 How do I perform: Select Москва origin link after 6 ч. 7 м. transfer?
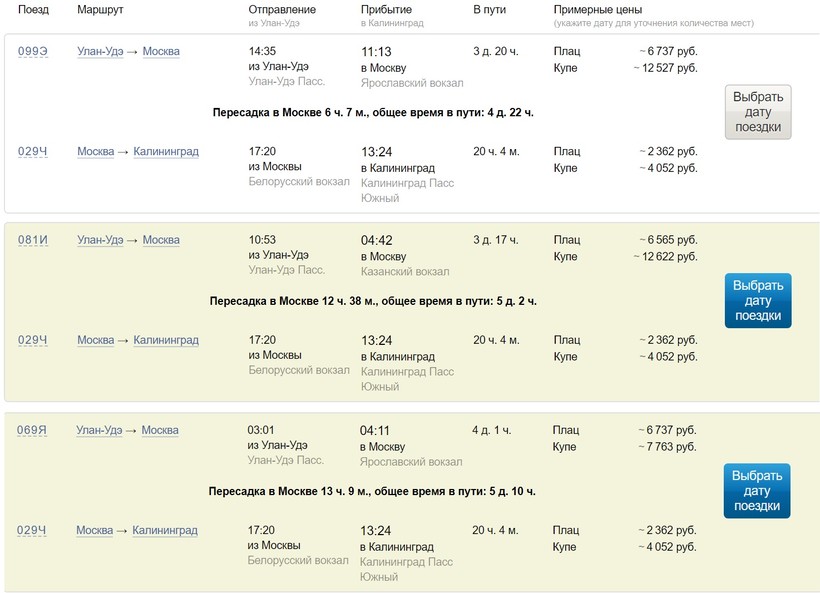96,151
